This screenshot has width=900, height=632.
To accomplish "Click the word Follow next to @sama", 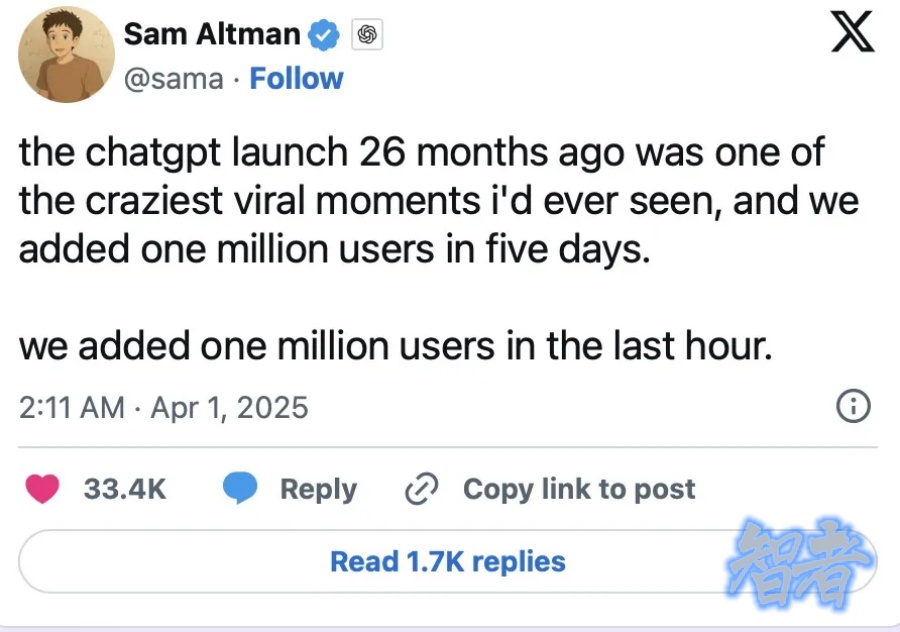I will point(296,79).
